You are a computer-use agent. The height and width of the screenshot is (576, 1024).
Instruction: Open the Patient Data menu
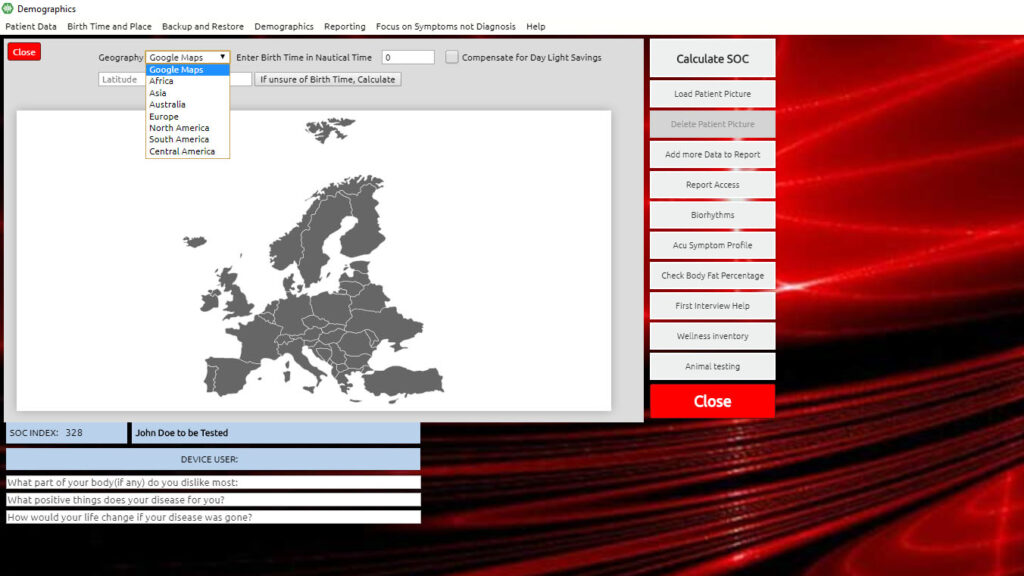coord(31,27)
